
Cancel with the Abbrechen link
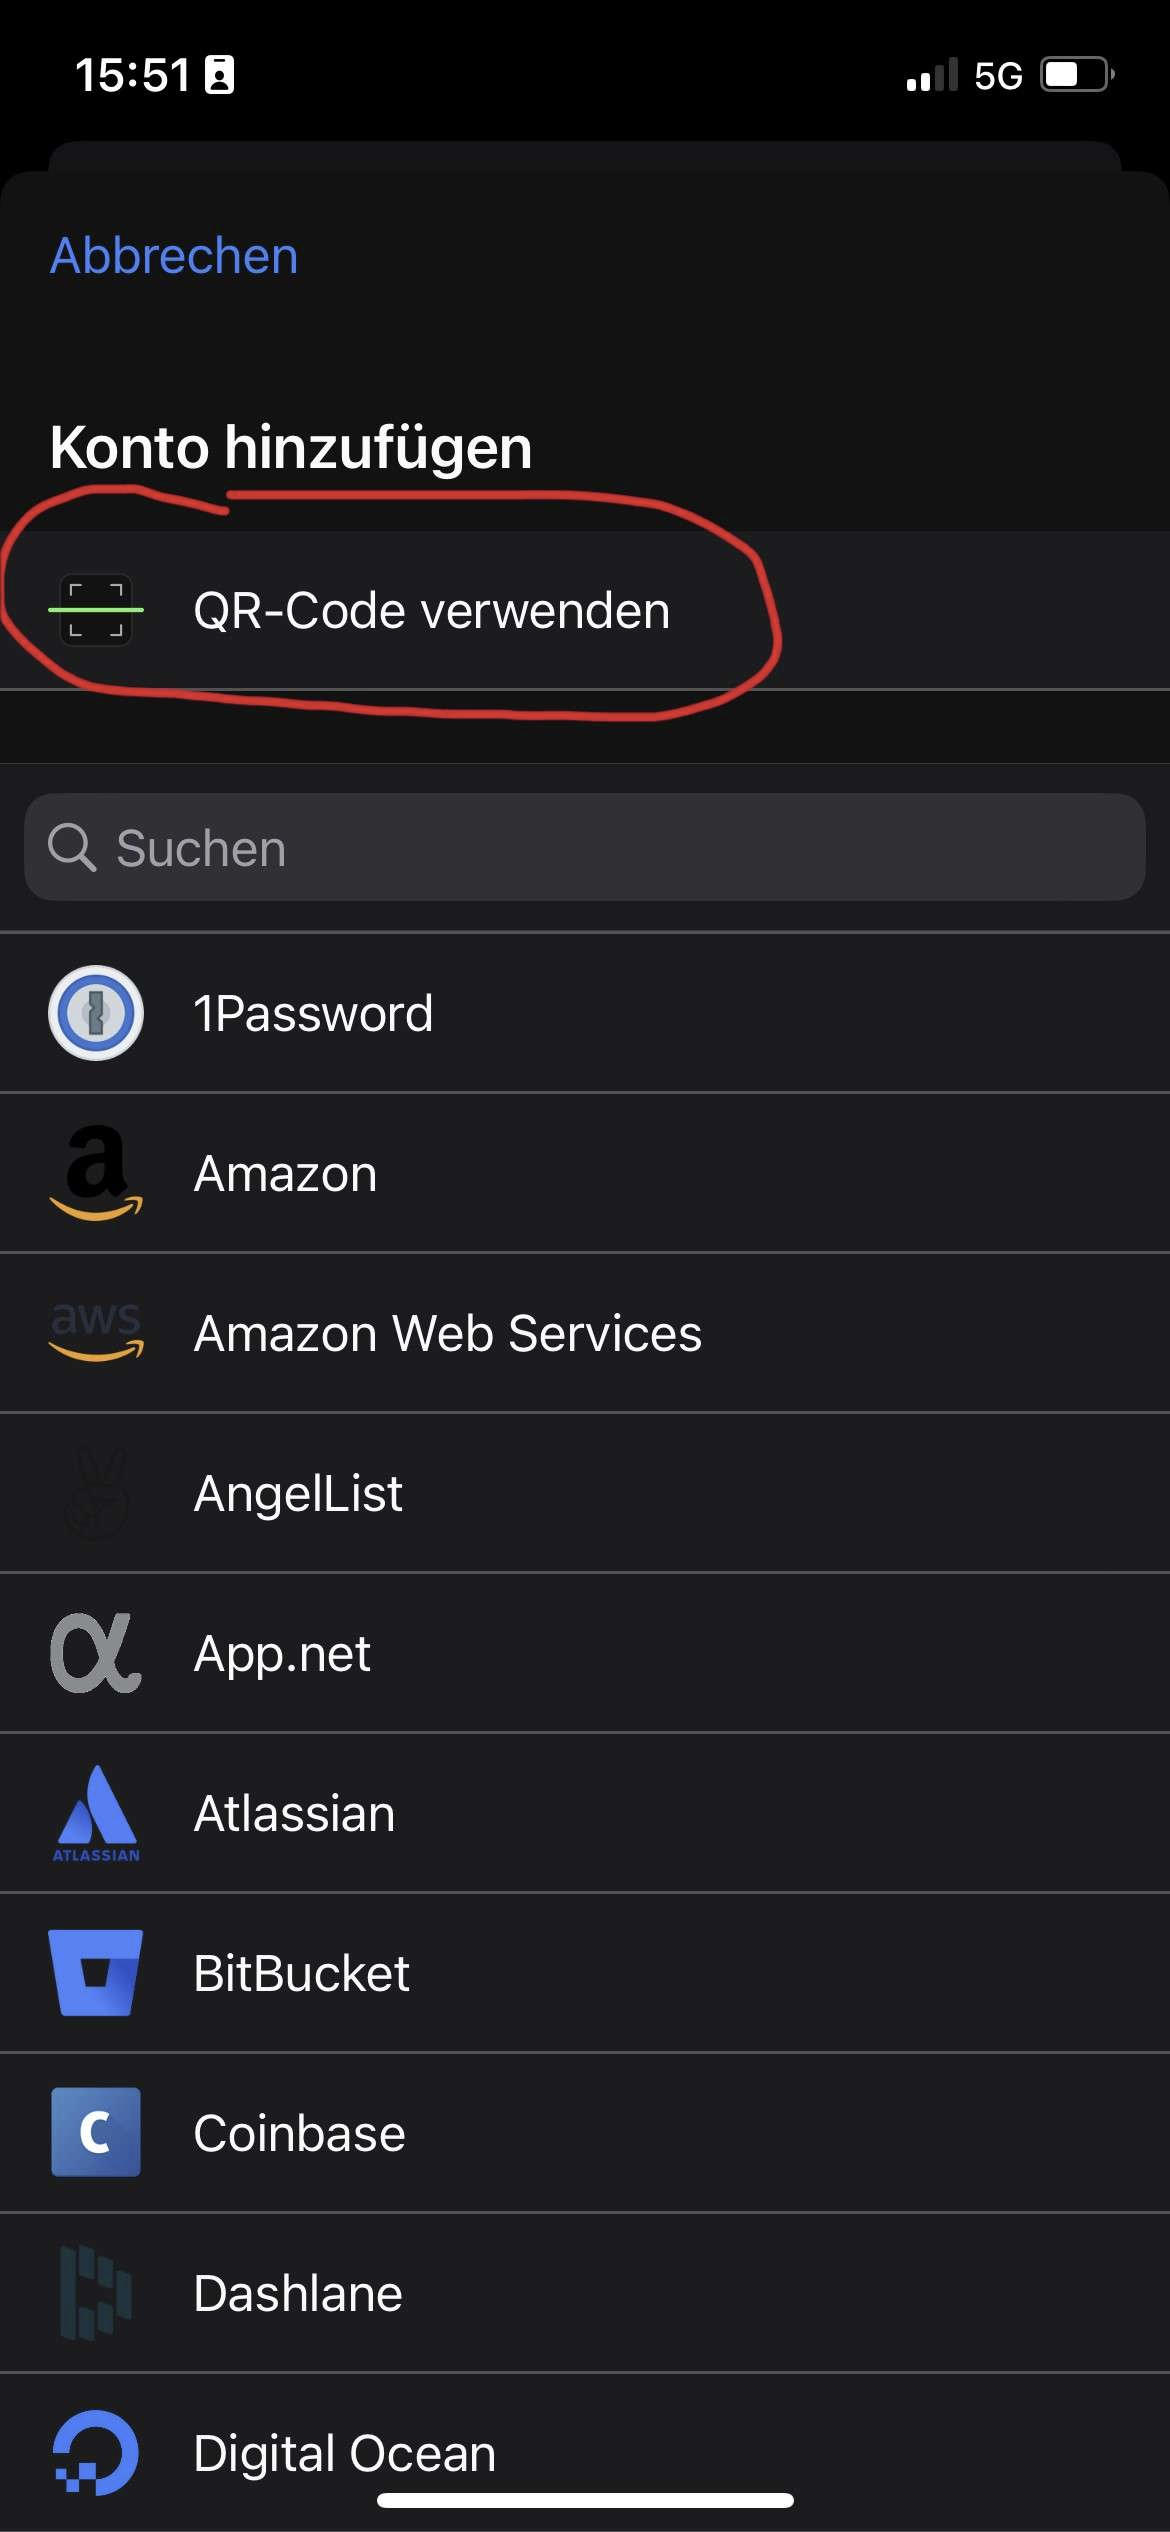(x=174, y=256)
